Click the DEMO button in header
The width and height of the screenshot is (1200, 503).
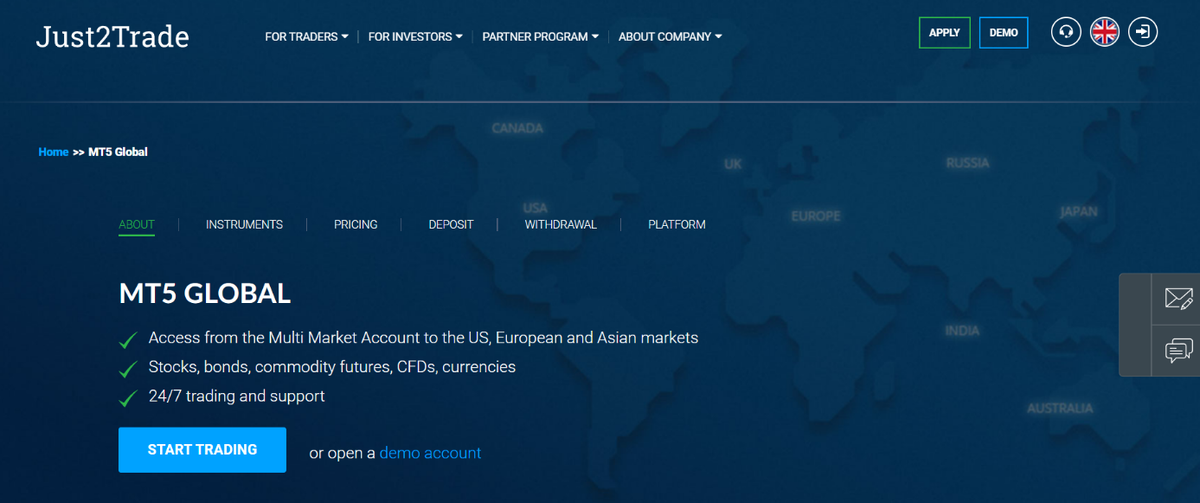click(x=1004, y=32)
